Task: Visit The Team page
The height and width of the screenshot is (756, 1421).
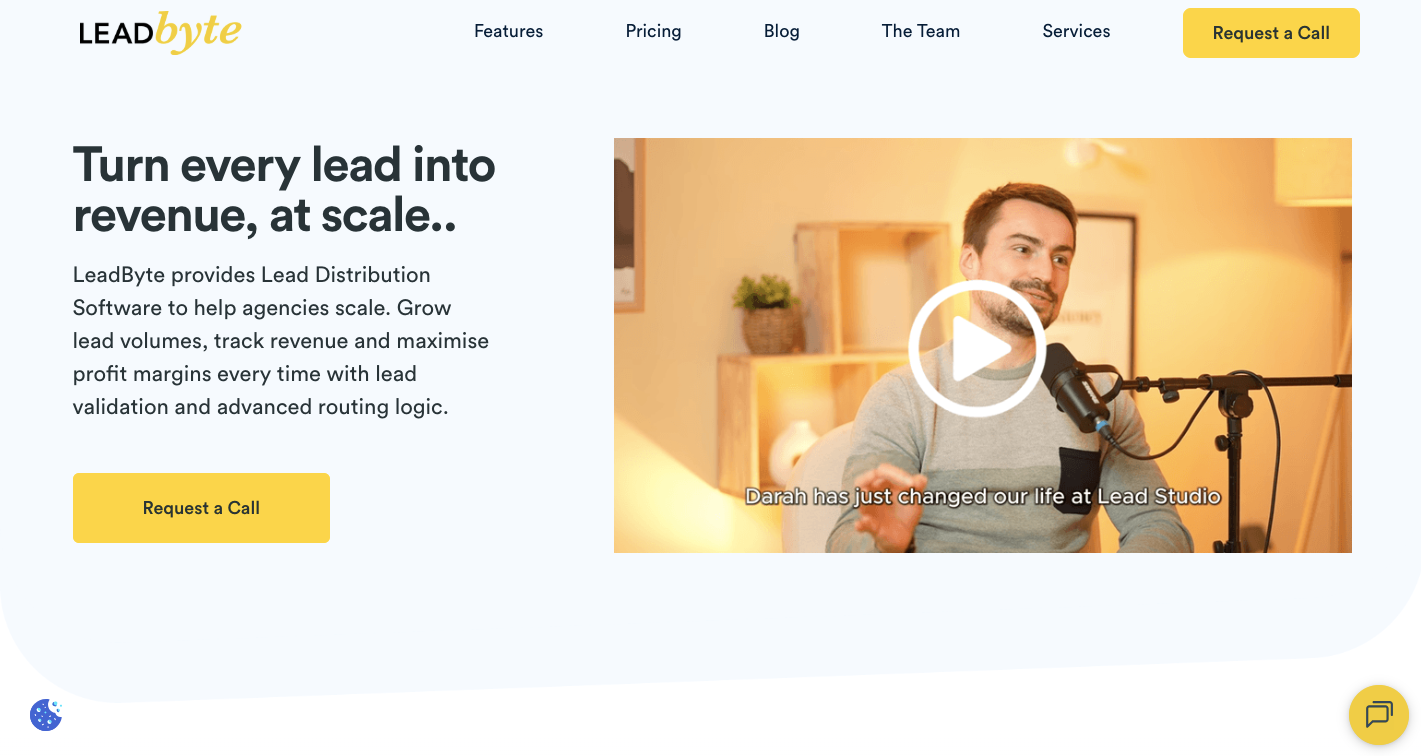Action: pos(920,31)
